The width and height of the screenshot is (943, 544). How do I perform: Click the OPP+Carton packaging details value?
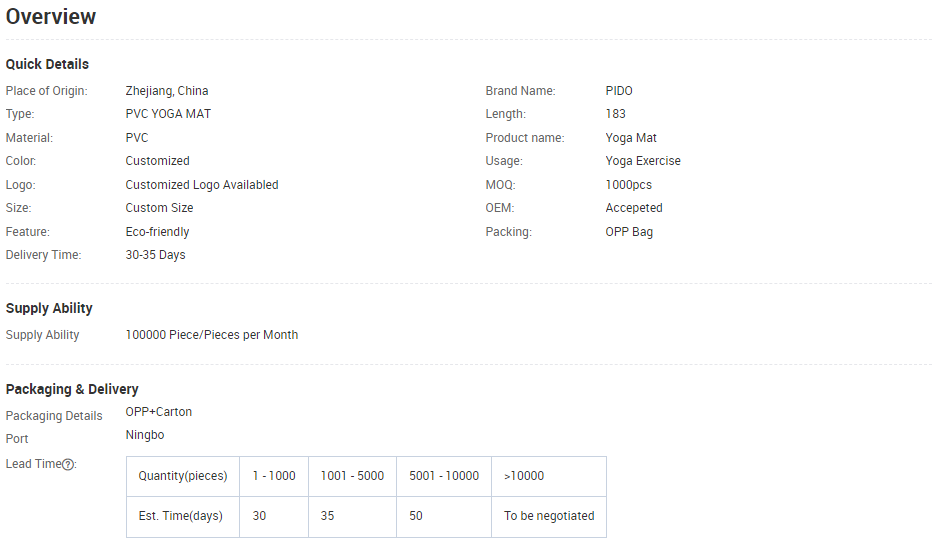click(159, 412)
